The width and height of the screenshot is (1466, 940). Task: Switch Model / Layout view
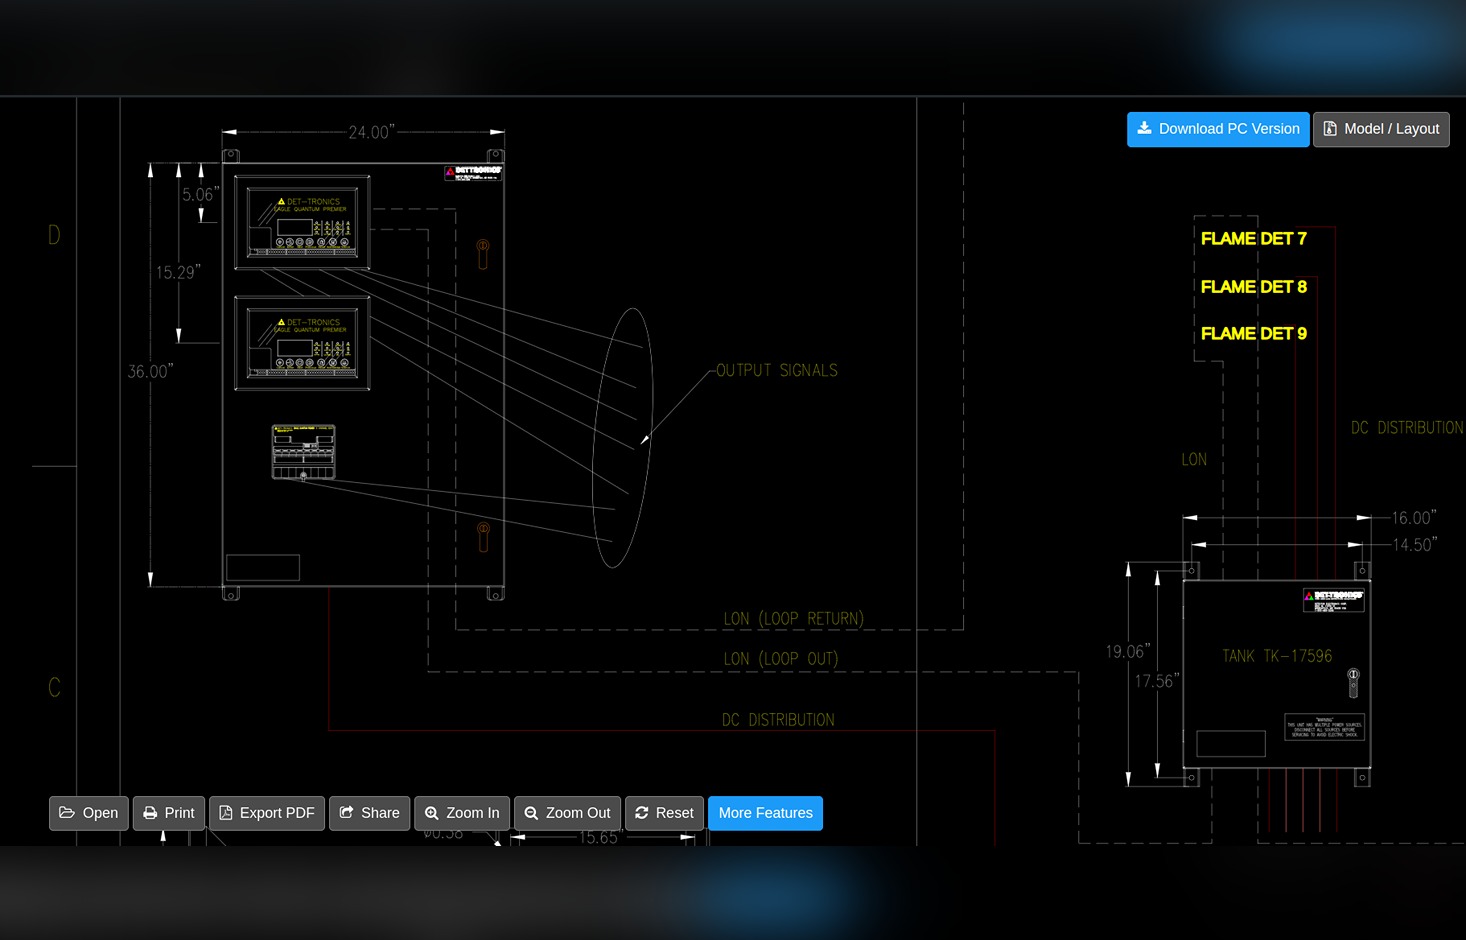coord(1381,129)
